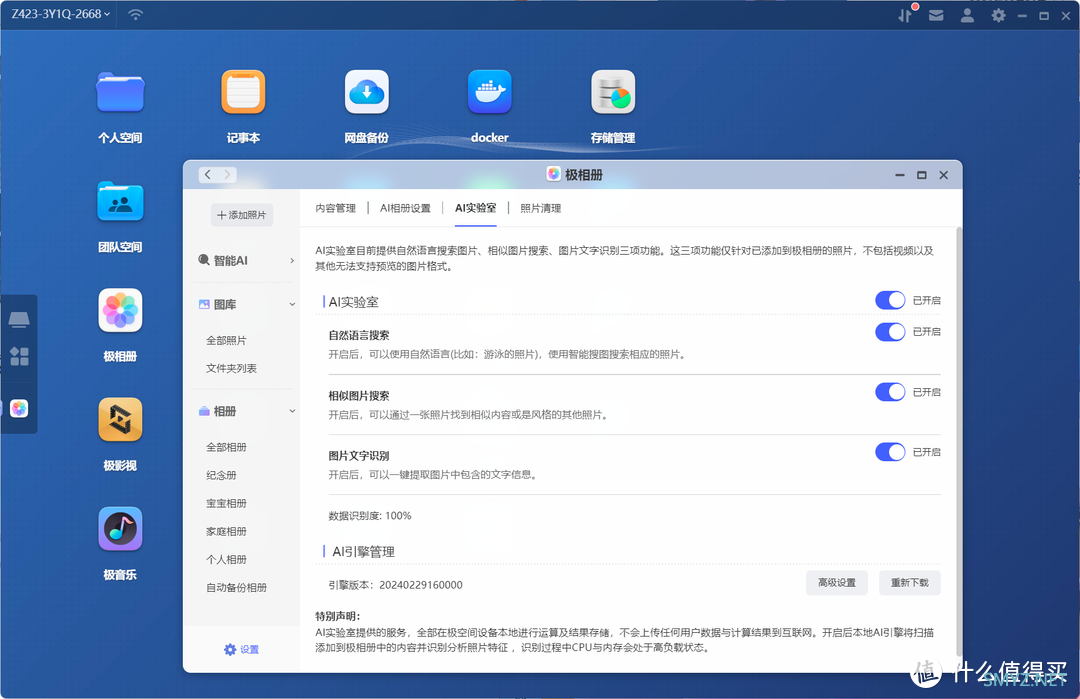Open the 团队空间 team folder icon

[120, 201]
